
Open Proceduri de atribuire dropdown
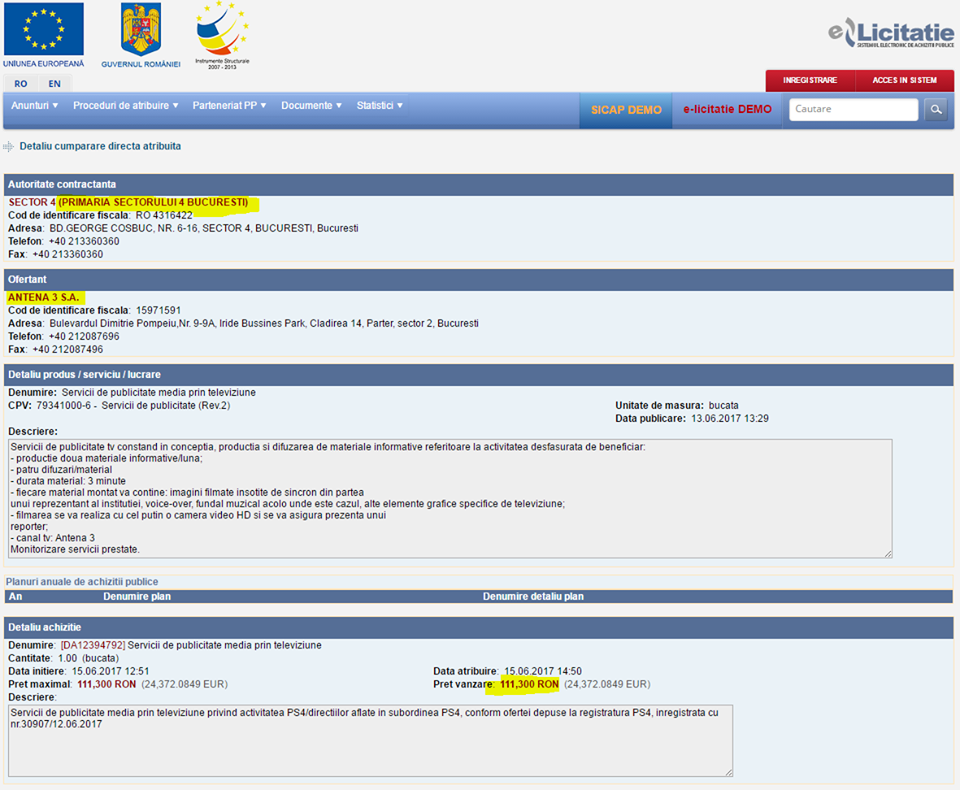click(125, 106)
